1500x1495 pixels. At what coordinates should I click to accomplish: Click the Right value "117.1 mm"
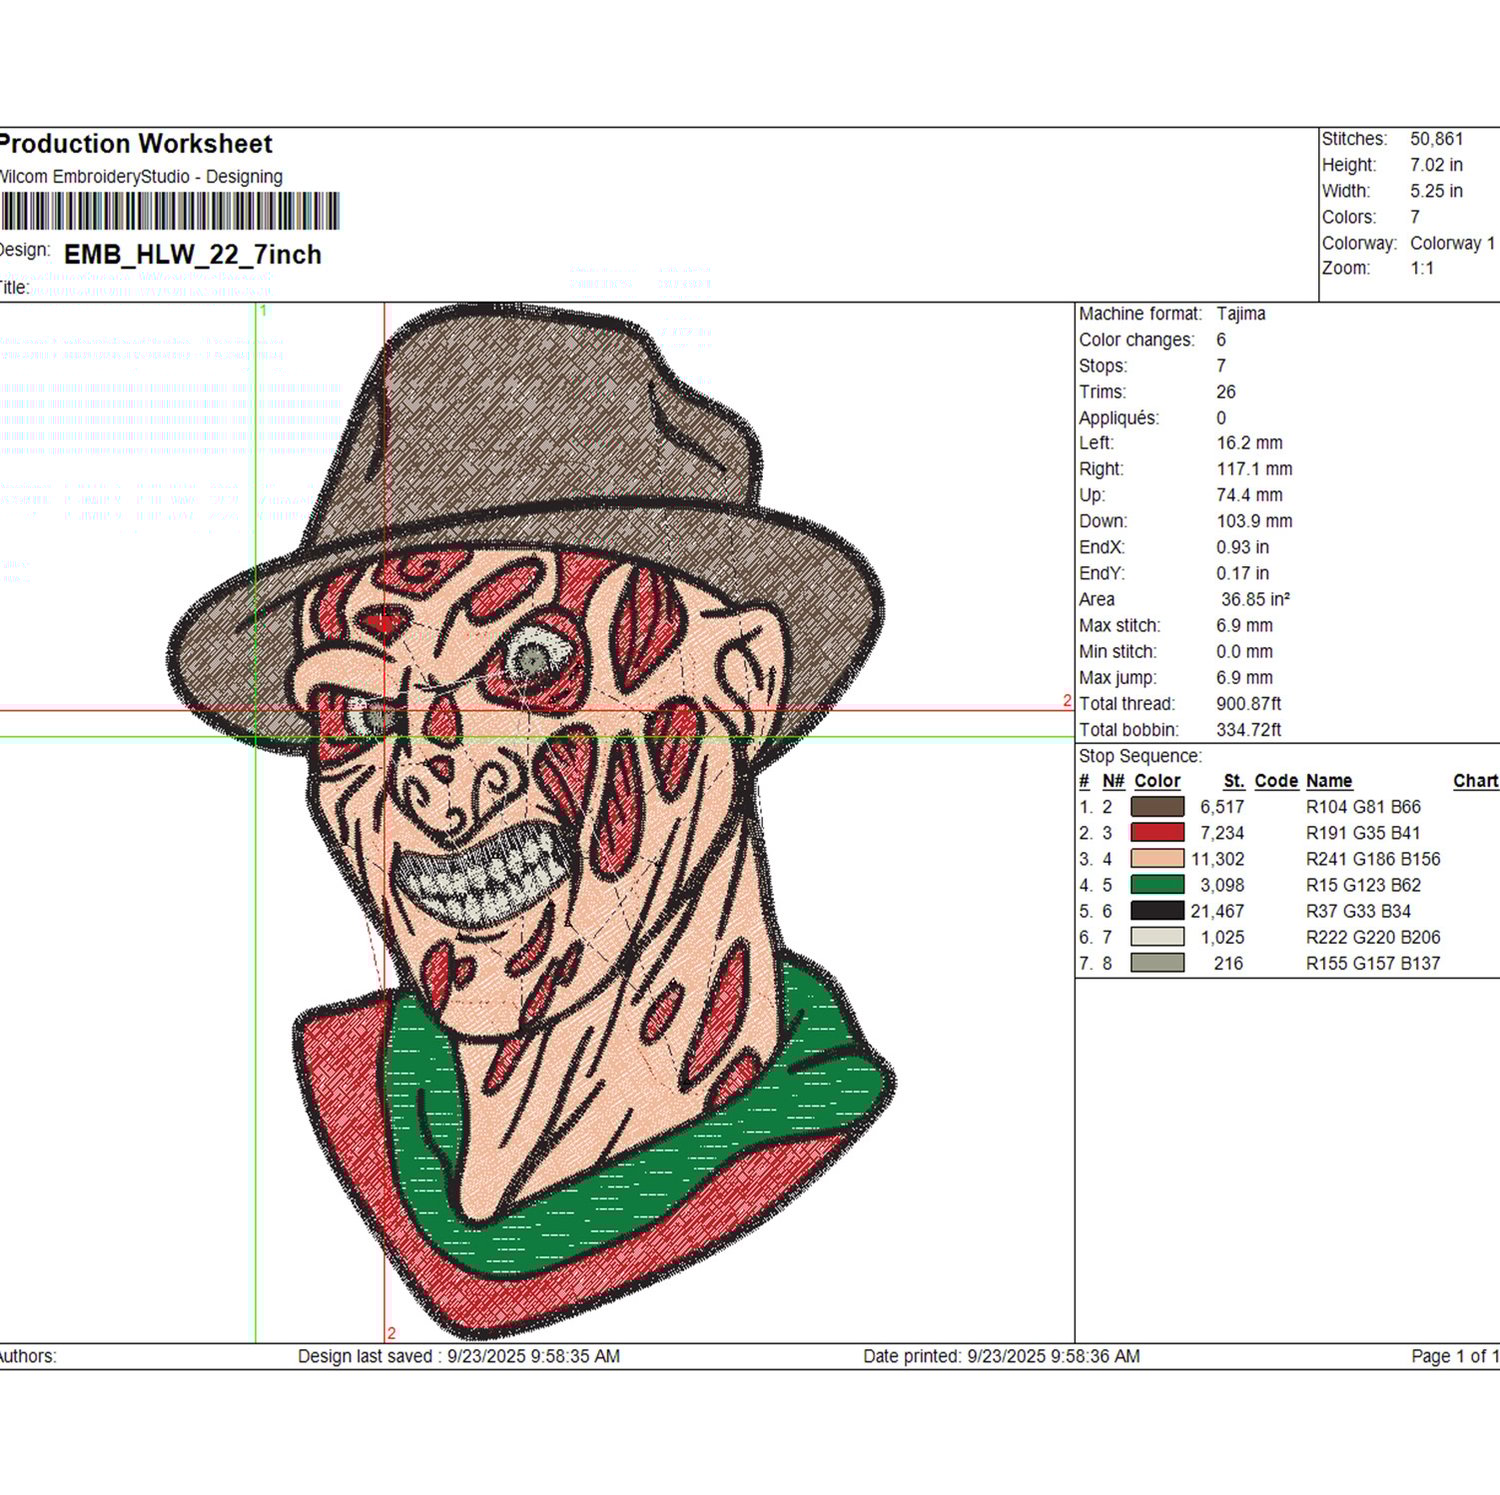[1254, 469]
